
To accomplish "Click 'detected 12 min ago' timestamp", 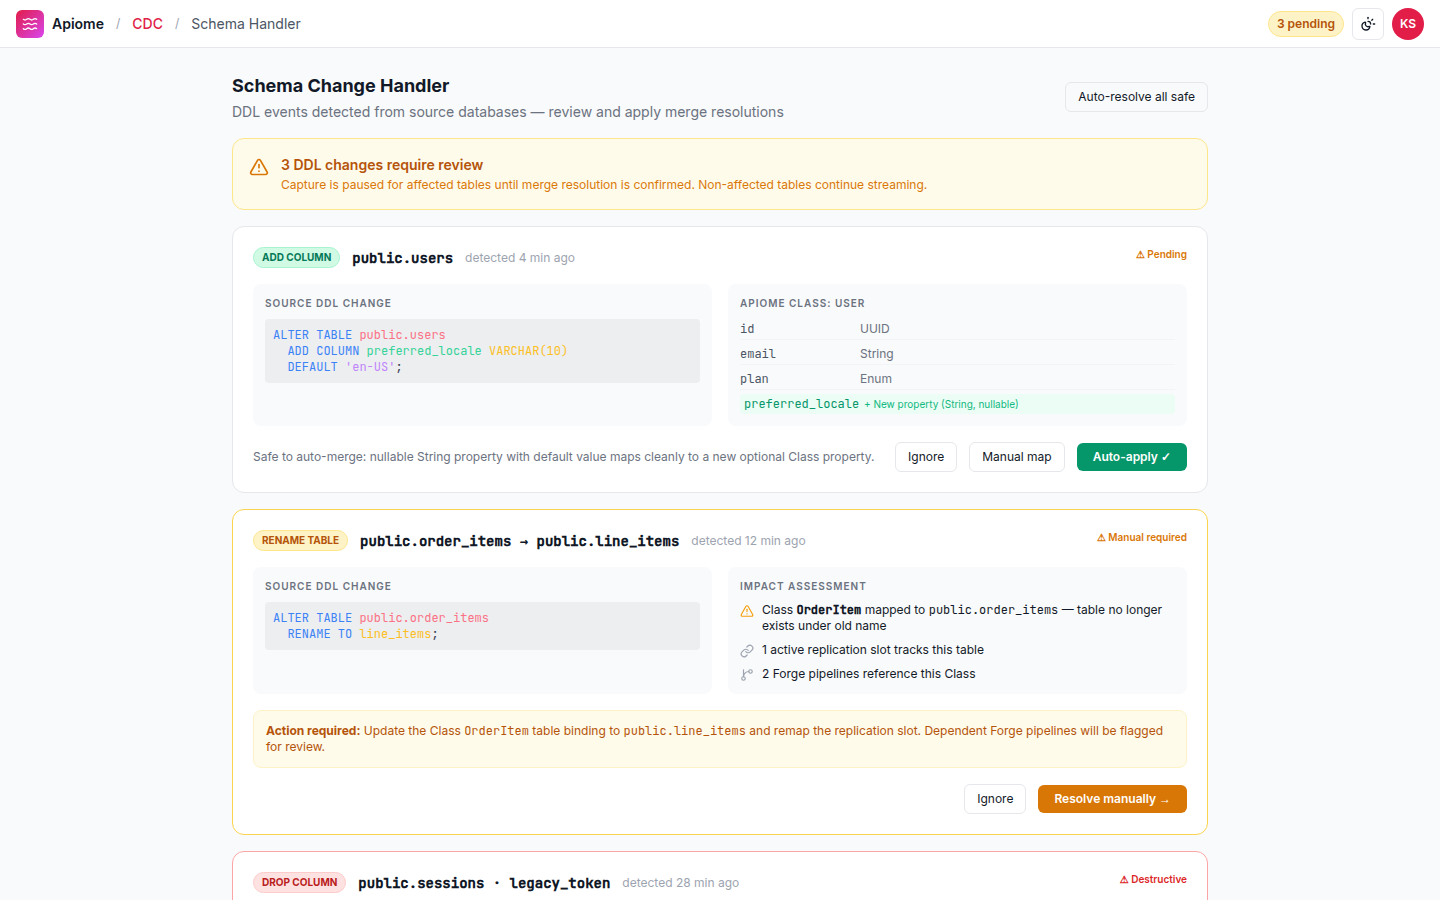I will pyautogui.click(x=748, y=541).
